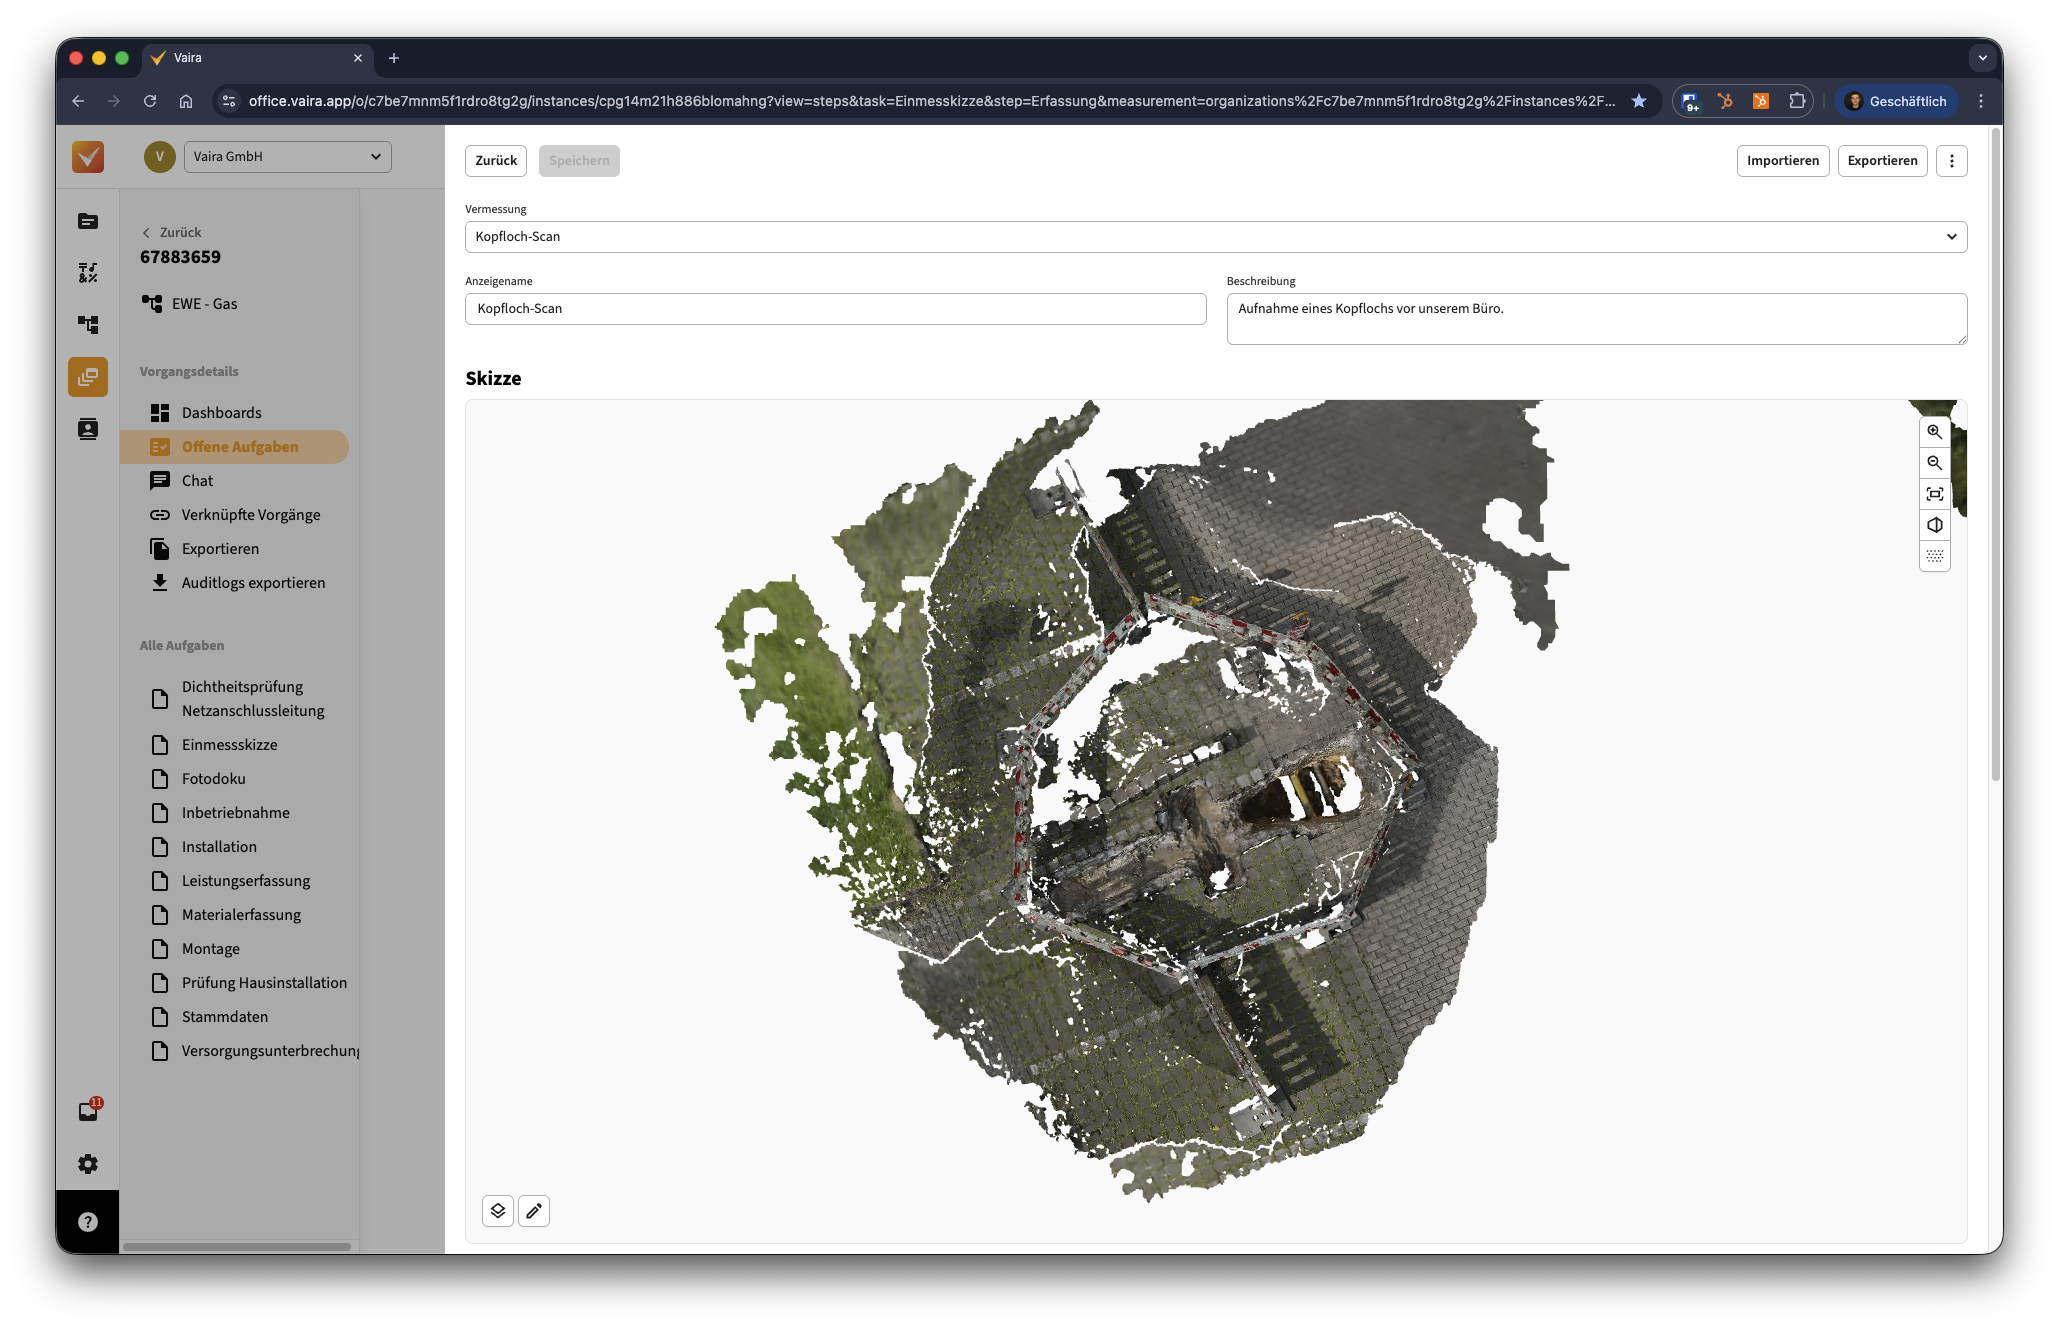Click into the Anzeigename text field
This screenshot has width=2059, height=1328.
835,309
